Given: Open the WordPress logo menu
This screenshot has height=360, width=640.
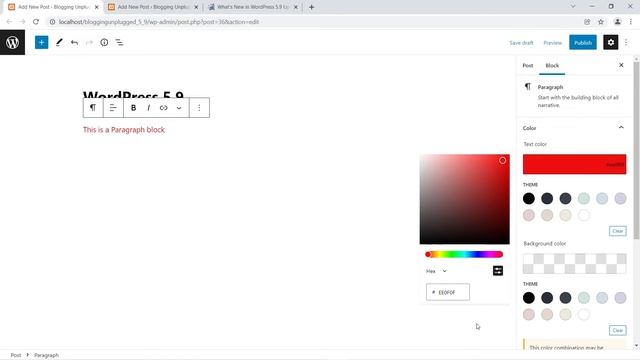Looking at the screenshot, I should [x=12, y=42].
